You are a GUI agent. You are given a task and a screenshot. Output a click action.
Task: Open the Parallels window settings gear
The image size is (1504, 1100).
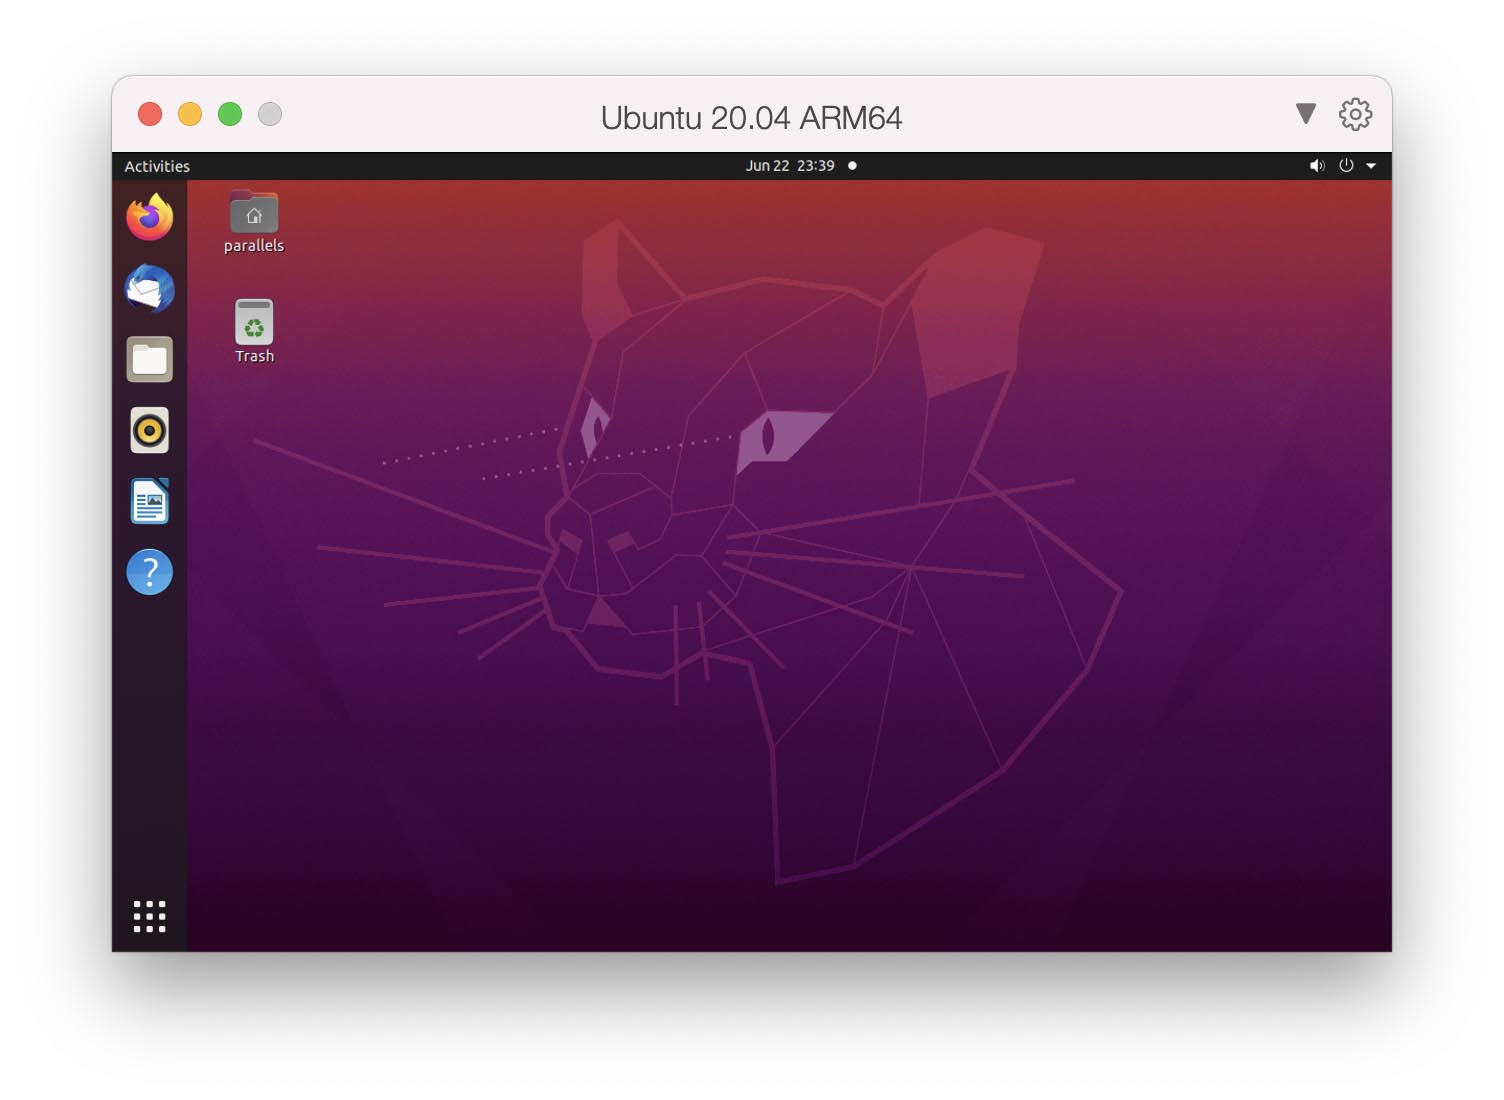(x=1356, y=114)
